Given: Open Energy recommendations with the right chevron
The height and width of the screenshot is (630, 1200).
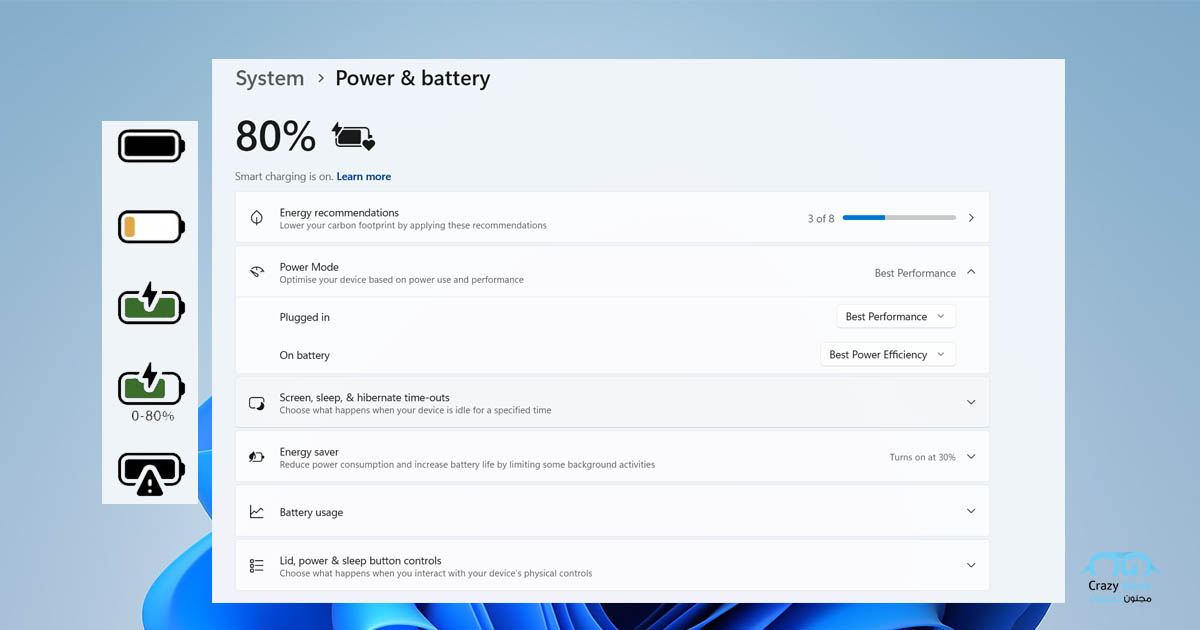Looking at the screenshot, I should [x=971, y=218].
